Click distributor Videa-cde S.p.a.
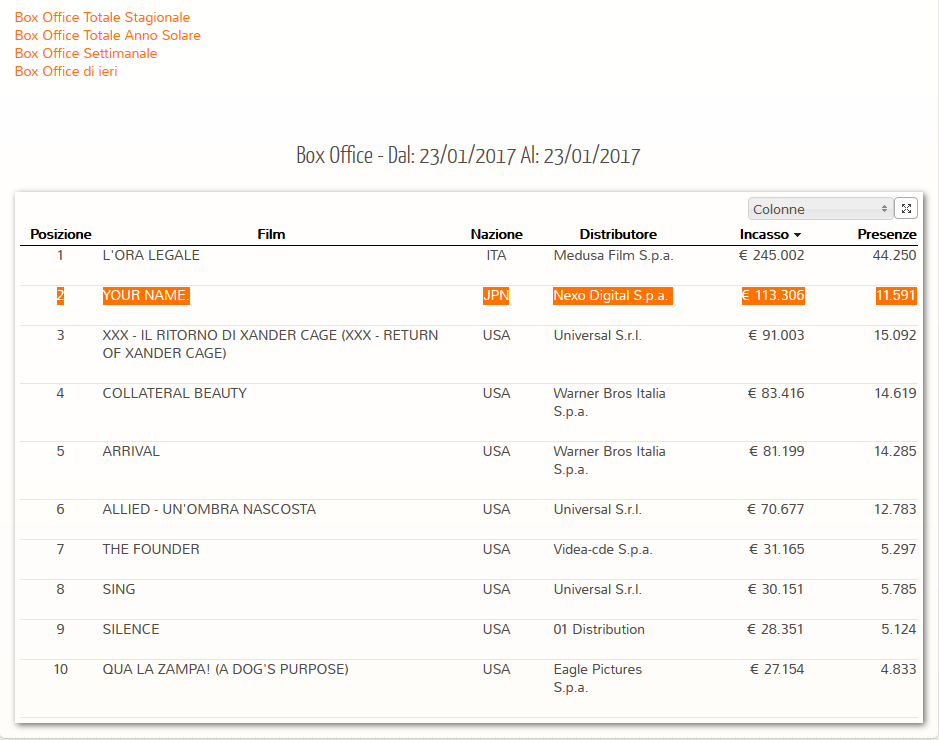Viewport: 939px width, 740px height. click(602, 550)
